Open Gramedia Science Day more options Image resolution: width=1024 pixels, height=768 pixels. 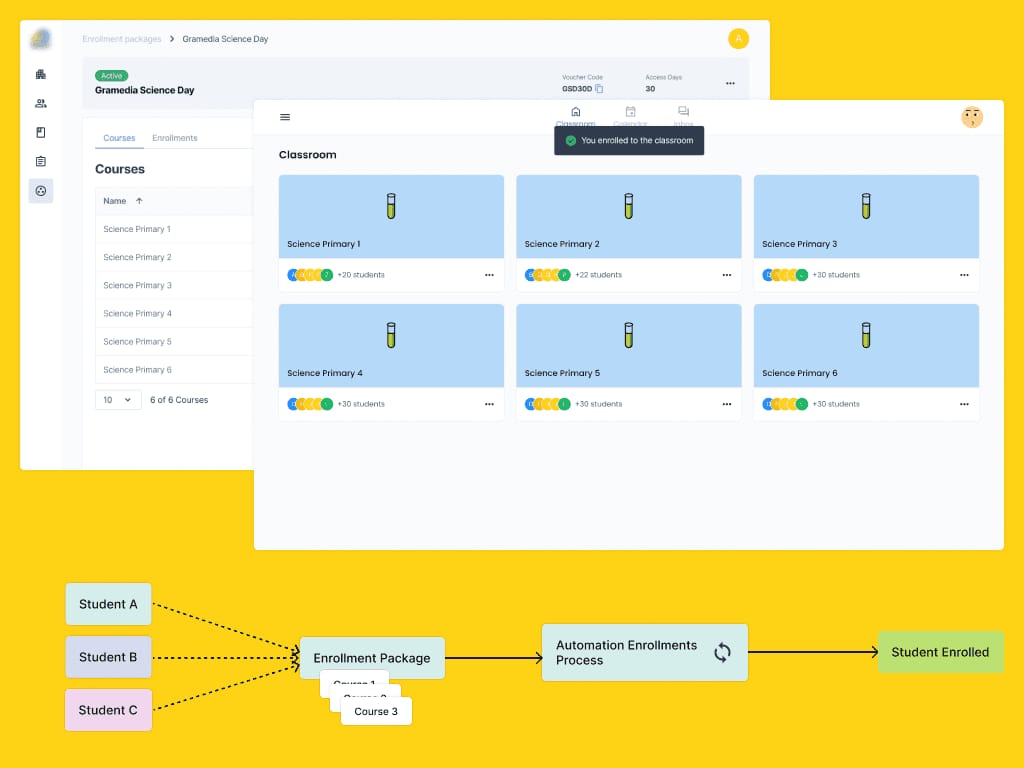[730, 84]
